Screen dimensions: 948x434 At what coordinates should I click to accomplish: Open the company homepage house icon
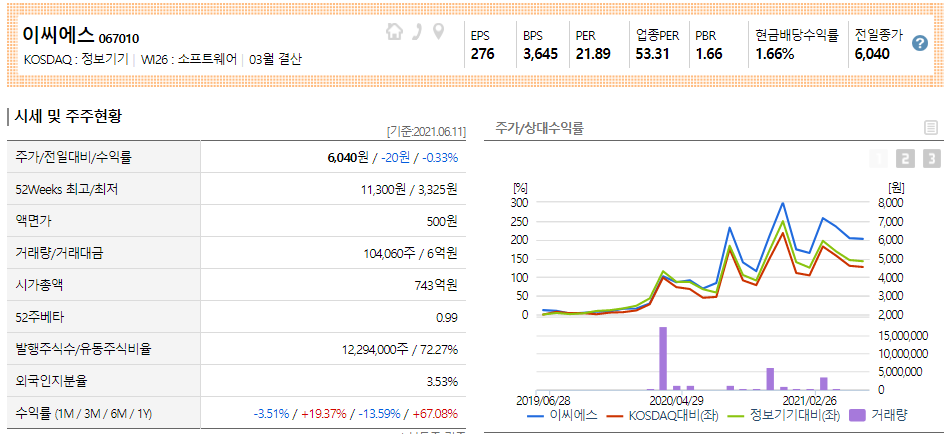coord(394,31)
